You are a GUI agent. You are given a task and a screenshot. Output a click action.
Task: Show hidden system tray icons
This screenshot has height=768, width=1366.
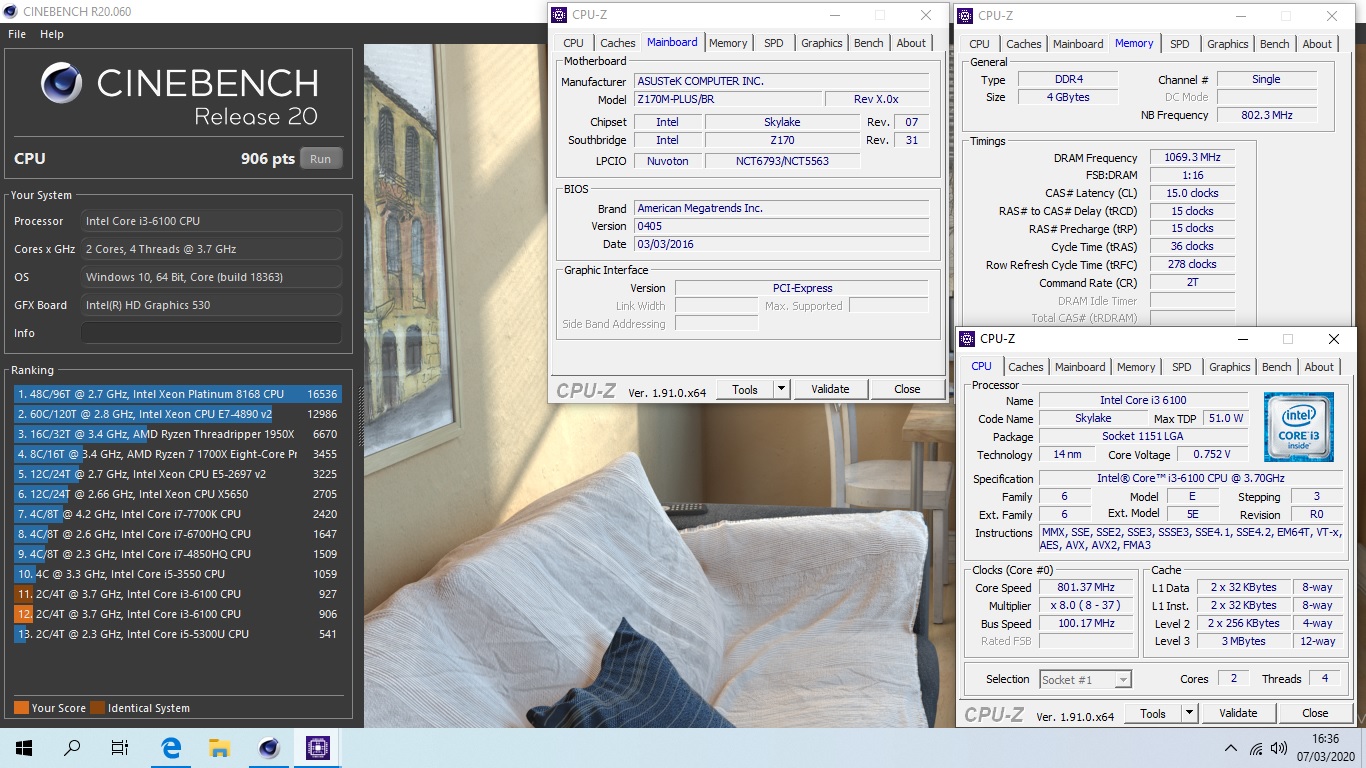coord(1231,748)
